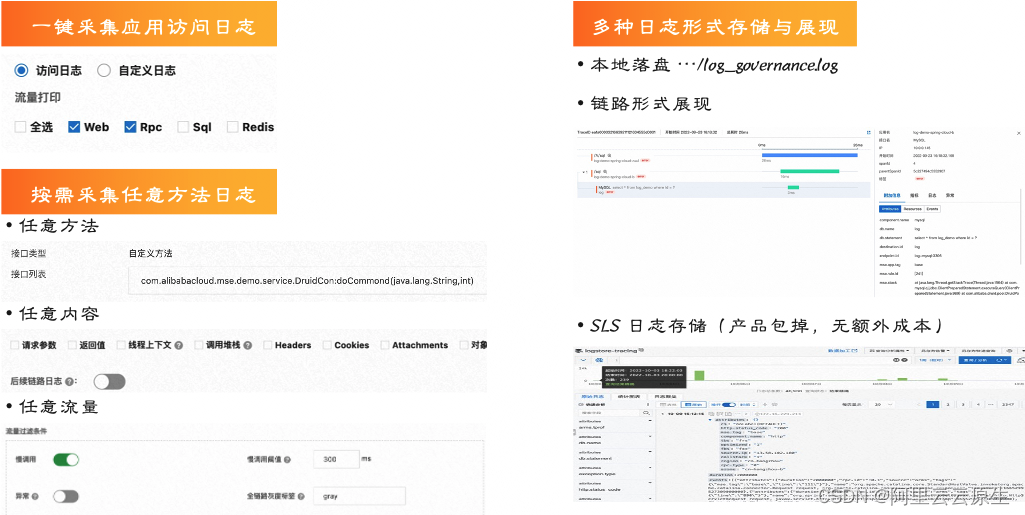Click help icon next to 后续链路日志

pos(71,381)
